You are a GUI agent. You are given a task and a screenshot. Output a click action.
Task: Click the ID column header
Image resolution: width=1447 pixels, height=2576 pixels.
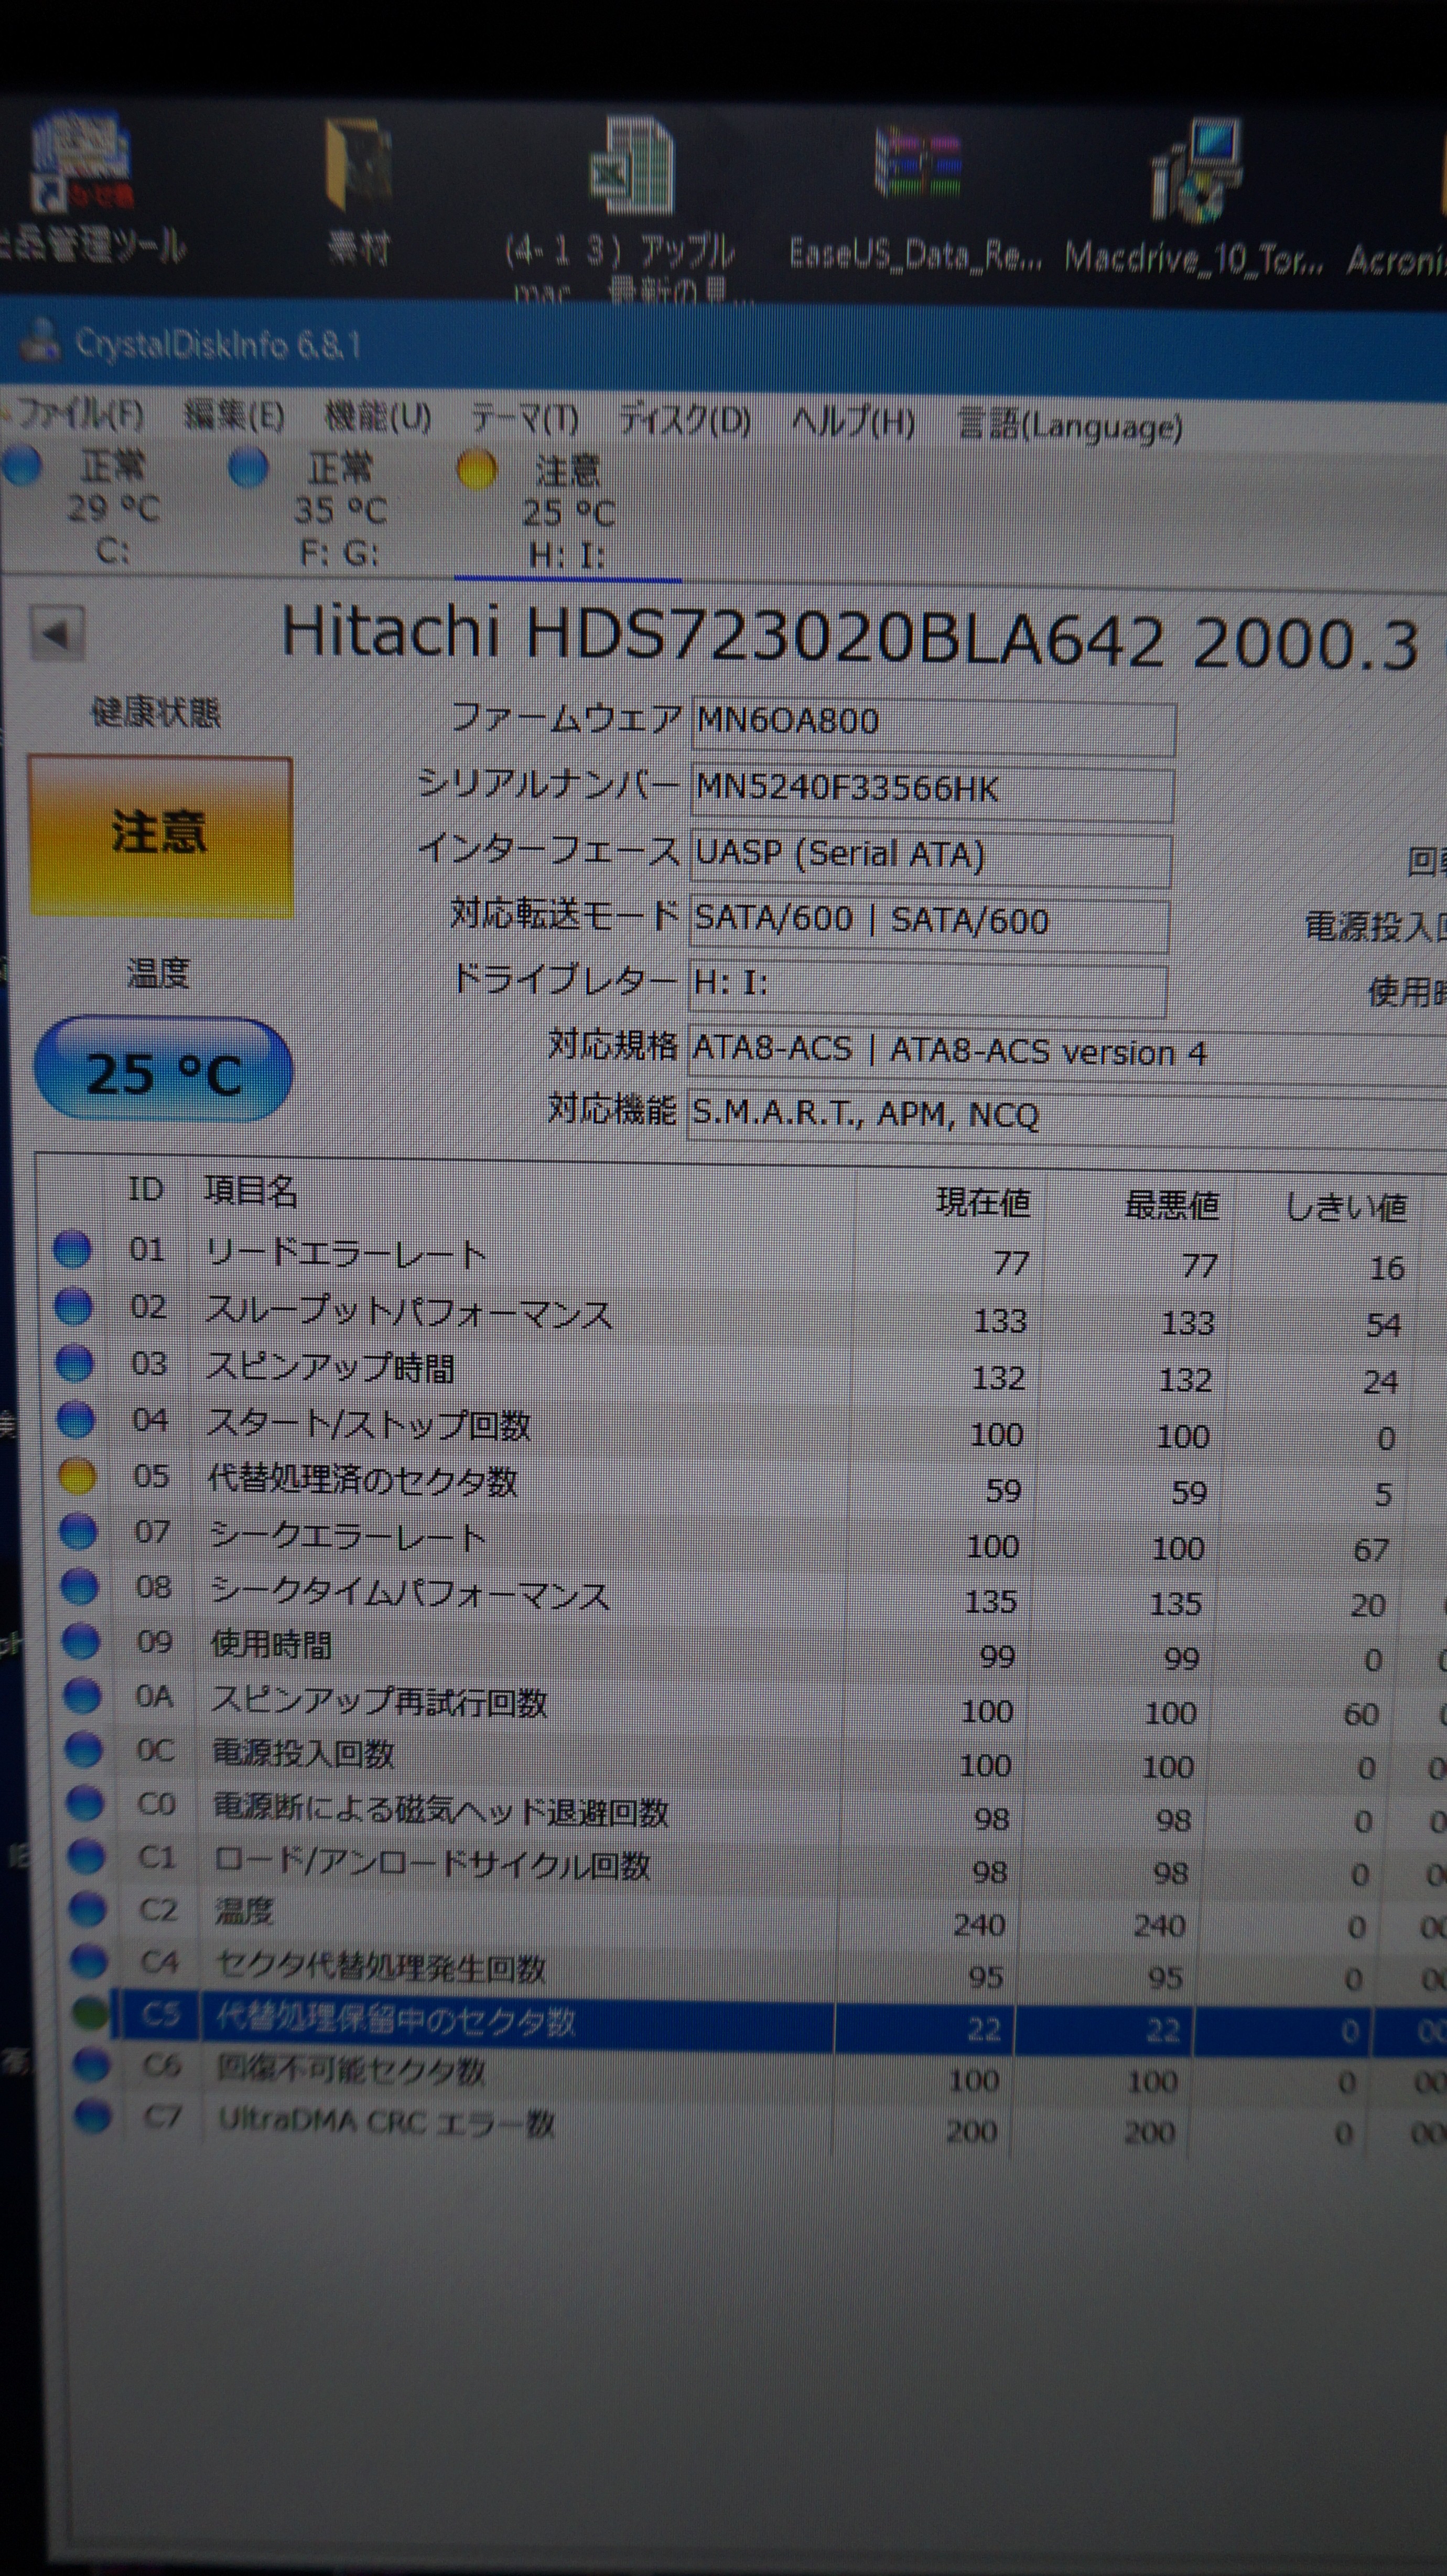[x=145, y=1189]
